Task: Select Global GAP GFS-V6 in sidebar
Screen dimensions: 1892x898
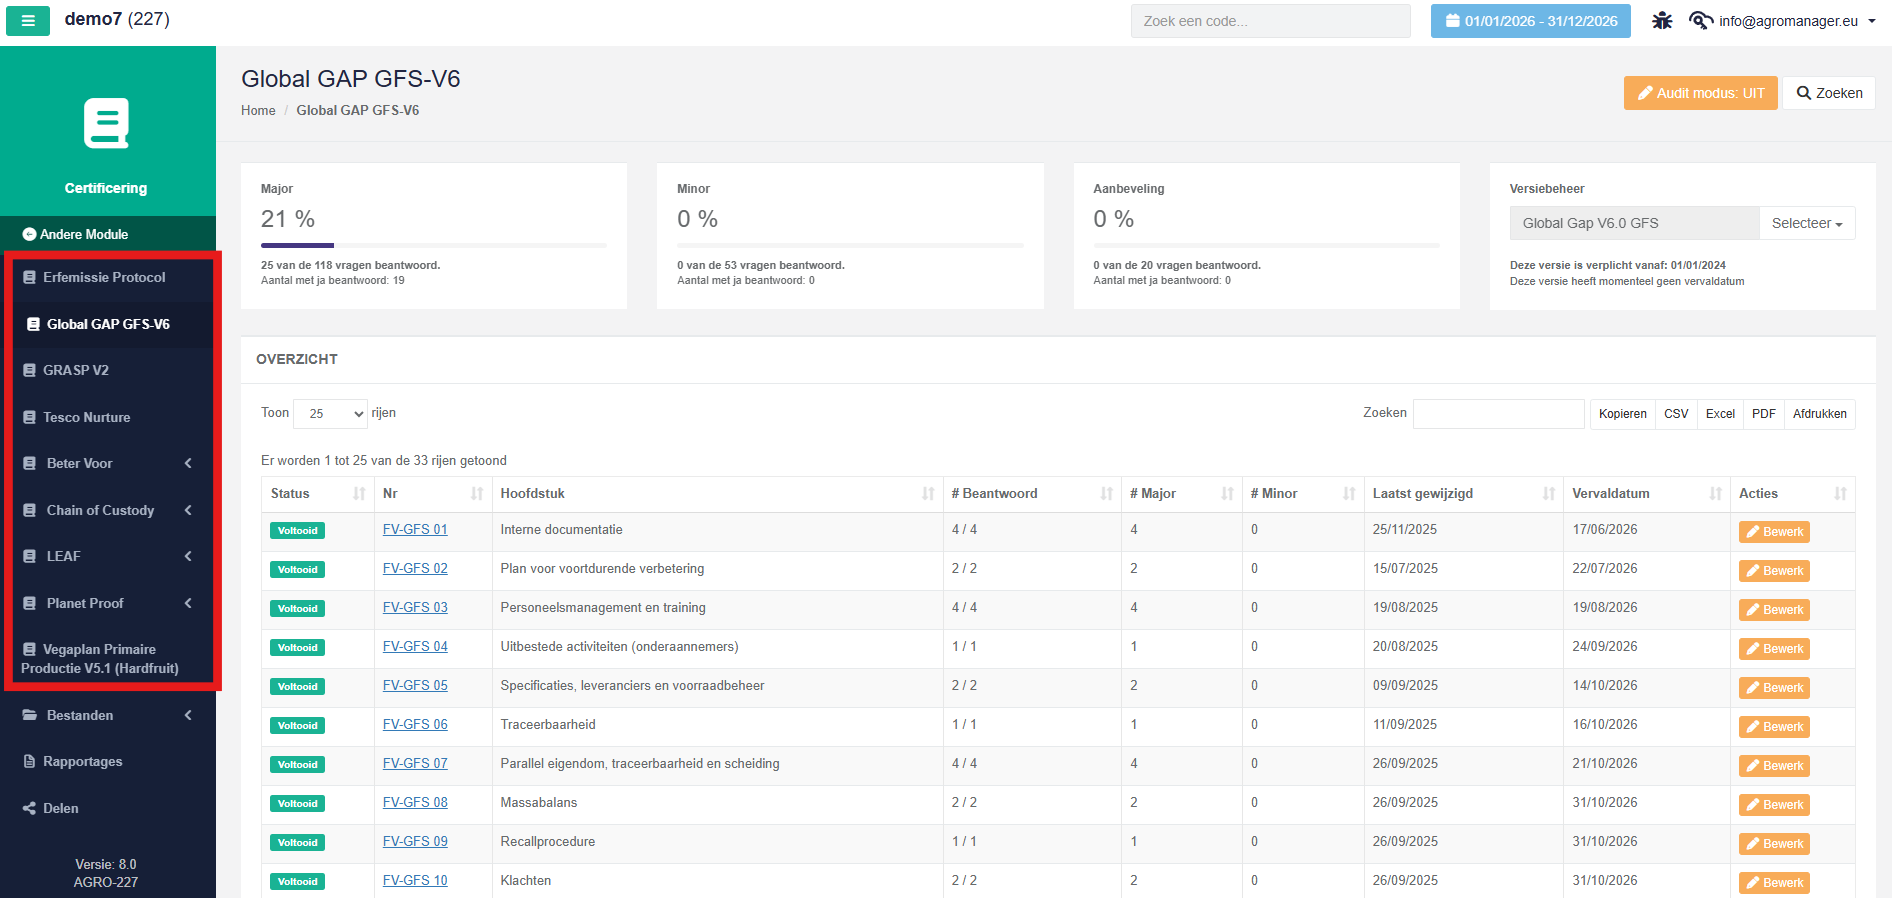Action: coord(108,324)
